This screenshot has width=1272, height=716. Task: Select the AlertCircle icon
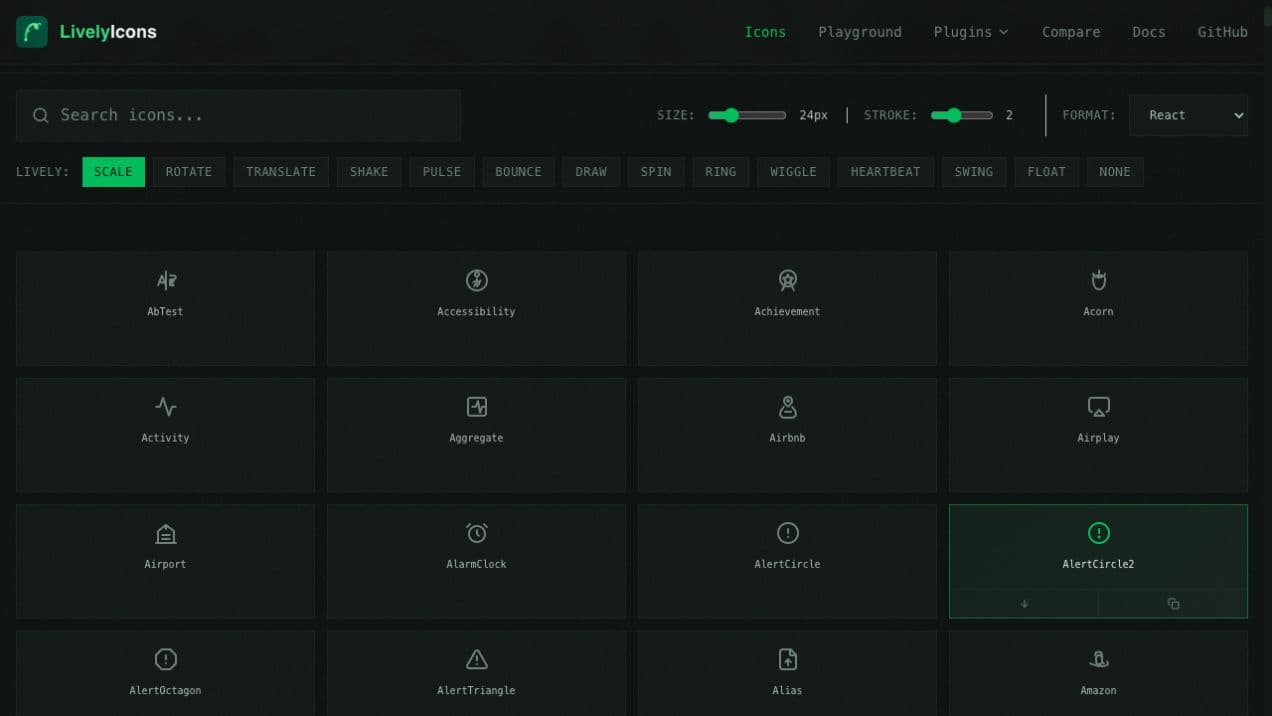pos(787,561)
